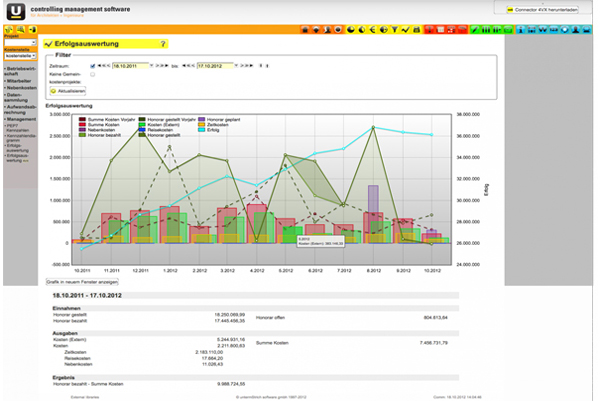Viewport: 600px width, 401px height.
Task: Select the Keine Gemeinkostenprojekte radio option
Action: (92, 74)
